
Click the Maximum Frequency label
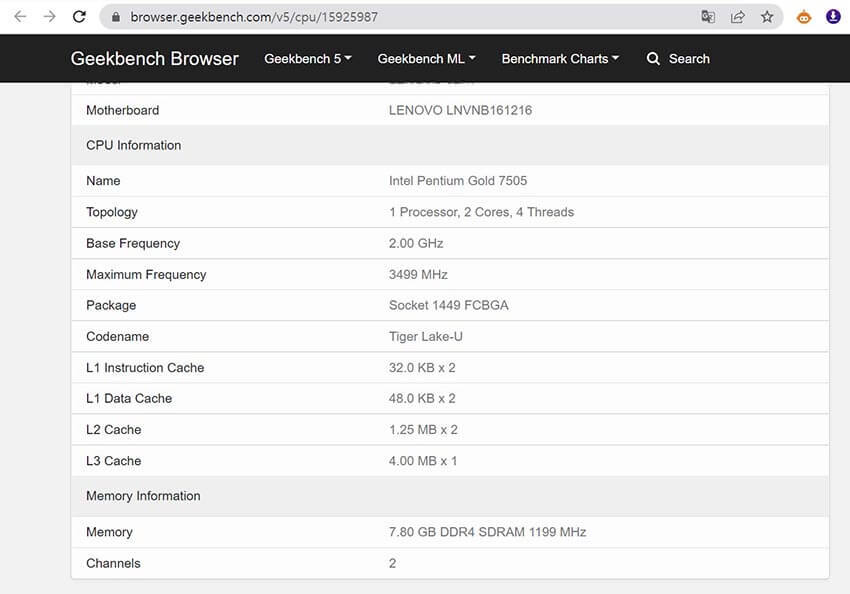pyautogui.click(x=146, y=275)
